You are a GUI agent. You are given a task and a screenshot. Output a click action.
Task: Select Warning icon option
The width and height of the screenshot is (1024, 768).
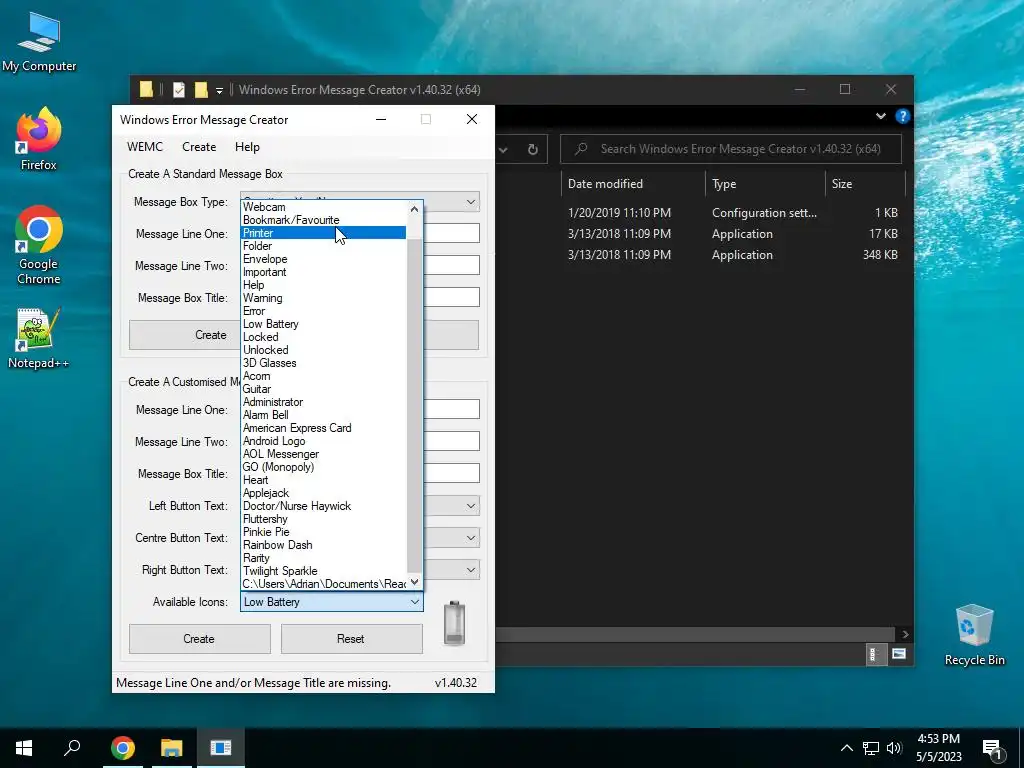pyautogui.click(x=324, y=298)
